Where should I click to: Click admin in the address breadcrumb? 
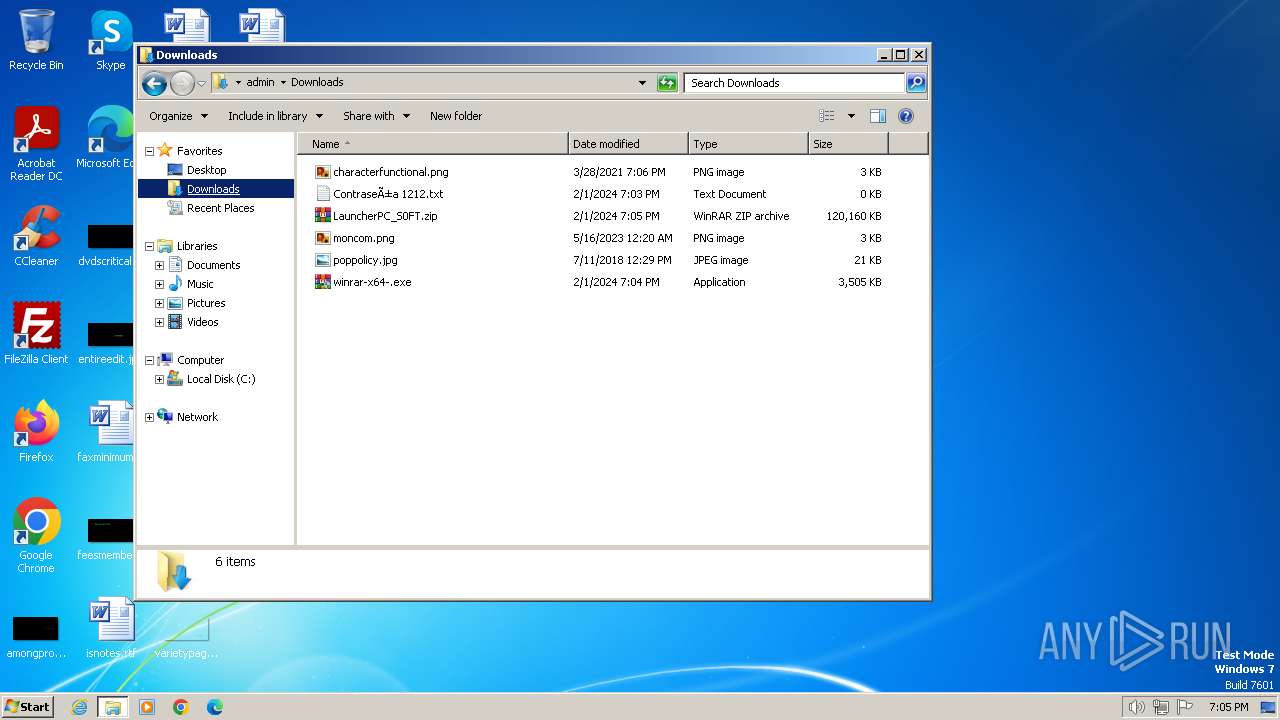pyautogui.click(x=260, y=83)
